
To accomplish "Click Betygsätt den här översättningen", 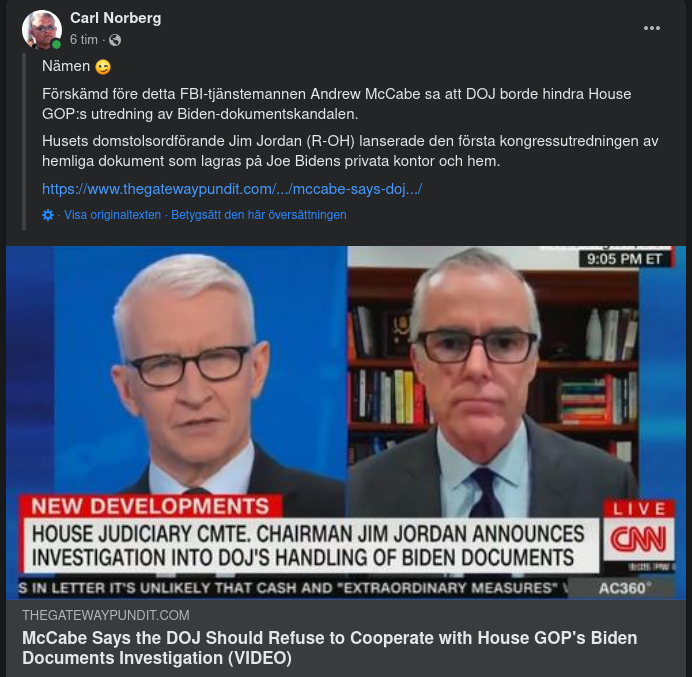I will pos(259,215).
